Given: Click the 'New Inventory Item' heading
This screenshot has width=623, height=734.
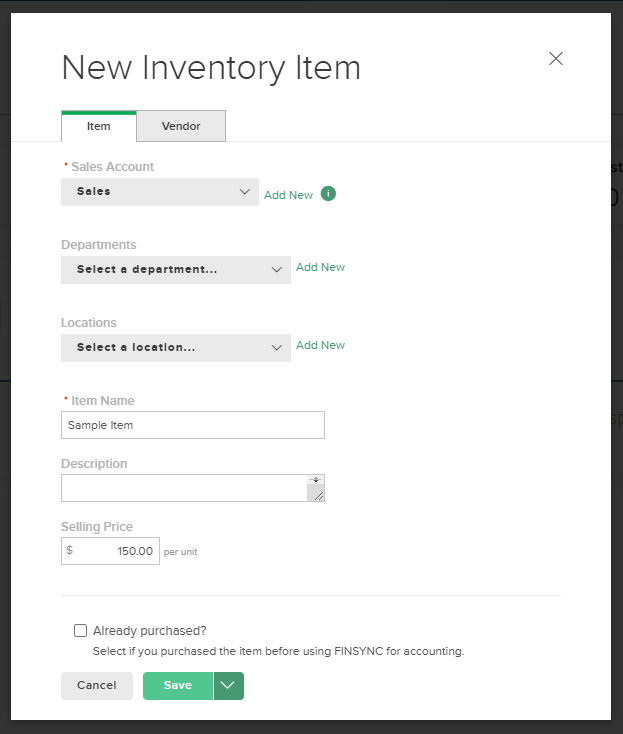Looking at the screenshot, I should (x=211, y=68).
